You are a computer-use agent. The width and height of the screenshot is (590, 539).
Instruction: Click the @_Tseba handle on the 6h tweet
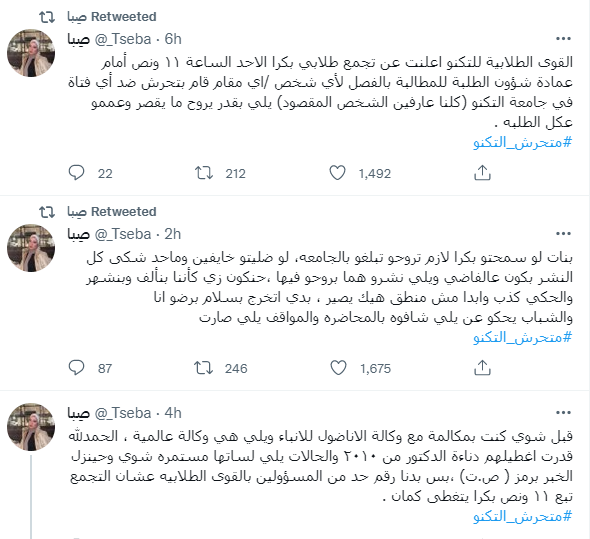(123, 39)
